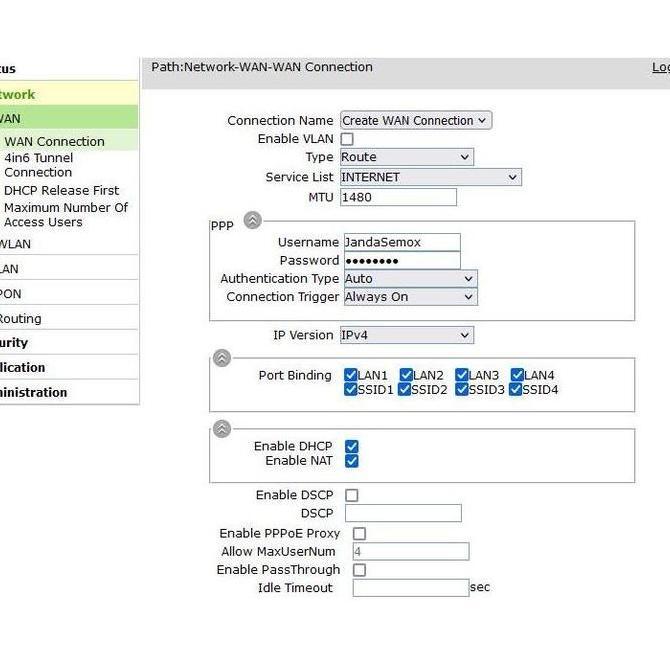Uncheck the LAN1 port binding
This screenshot has height=670, width=670.
tap(351, 375)
